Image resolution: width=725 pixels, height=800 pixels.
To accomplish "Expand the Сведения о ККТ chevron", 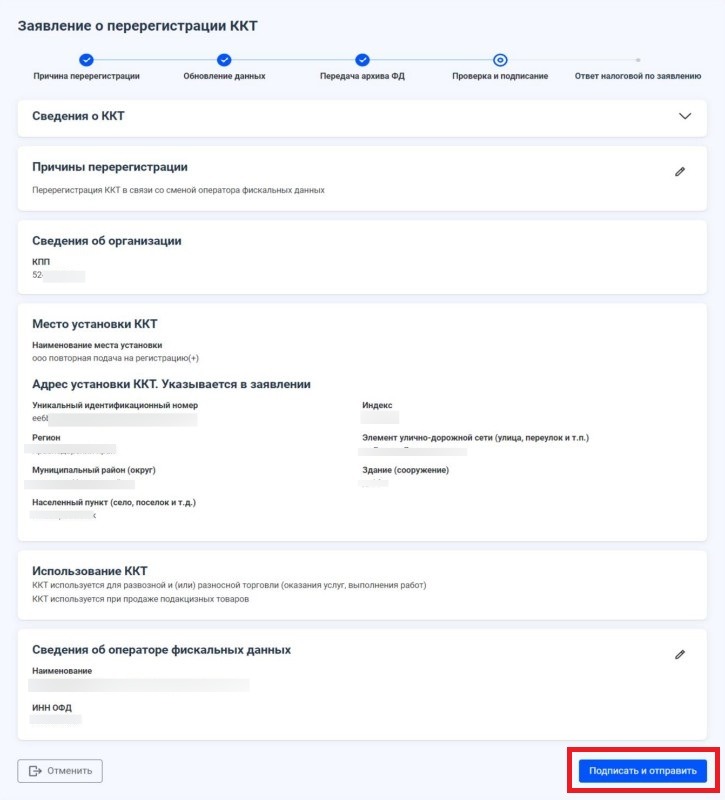I will pyautogui.click(x=685, y=116).
